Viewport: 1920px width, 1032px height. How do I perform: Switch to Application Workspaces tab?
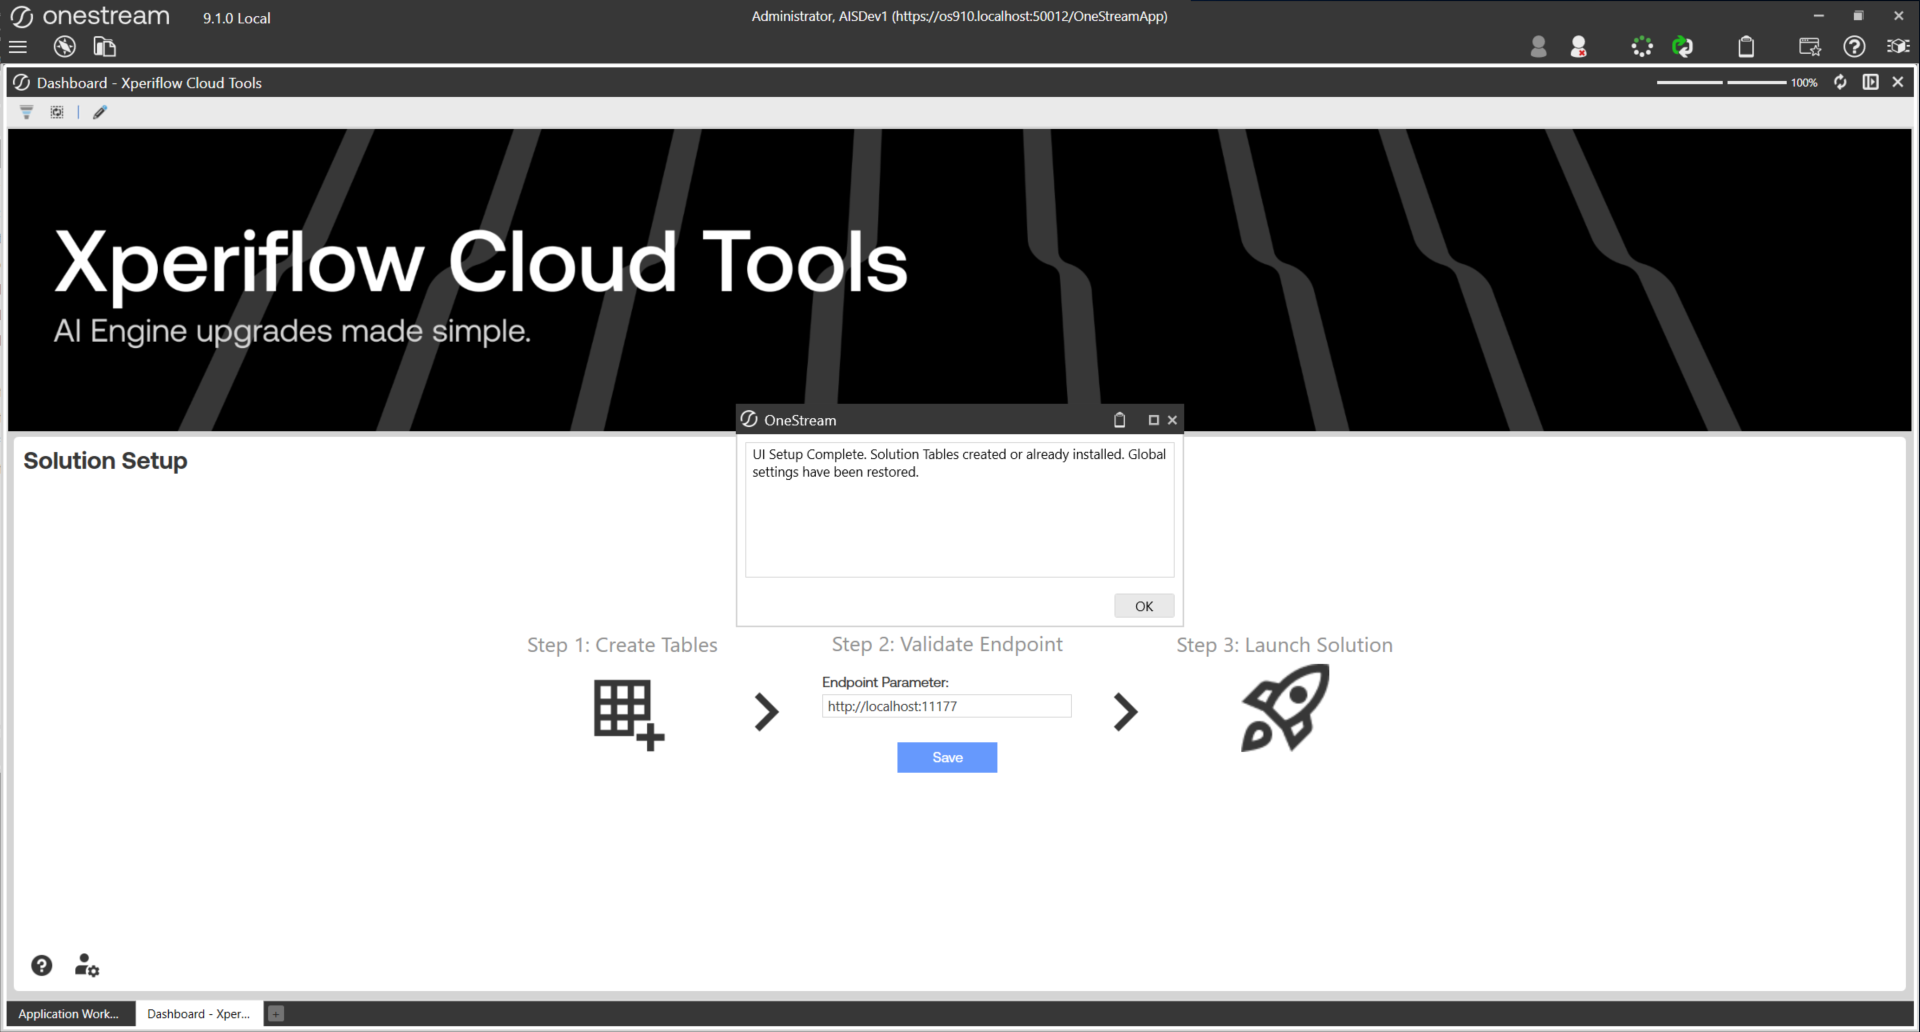(x=69, y=1014)
